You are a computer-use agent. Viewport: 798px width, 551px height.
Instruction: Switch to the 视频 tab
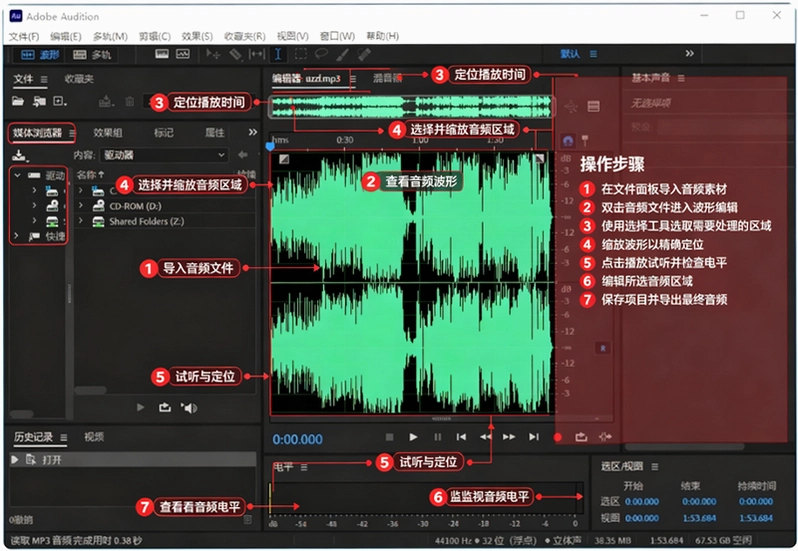click(94, 437)
